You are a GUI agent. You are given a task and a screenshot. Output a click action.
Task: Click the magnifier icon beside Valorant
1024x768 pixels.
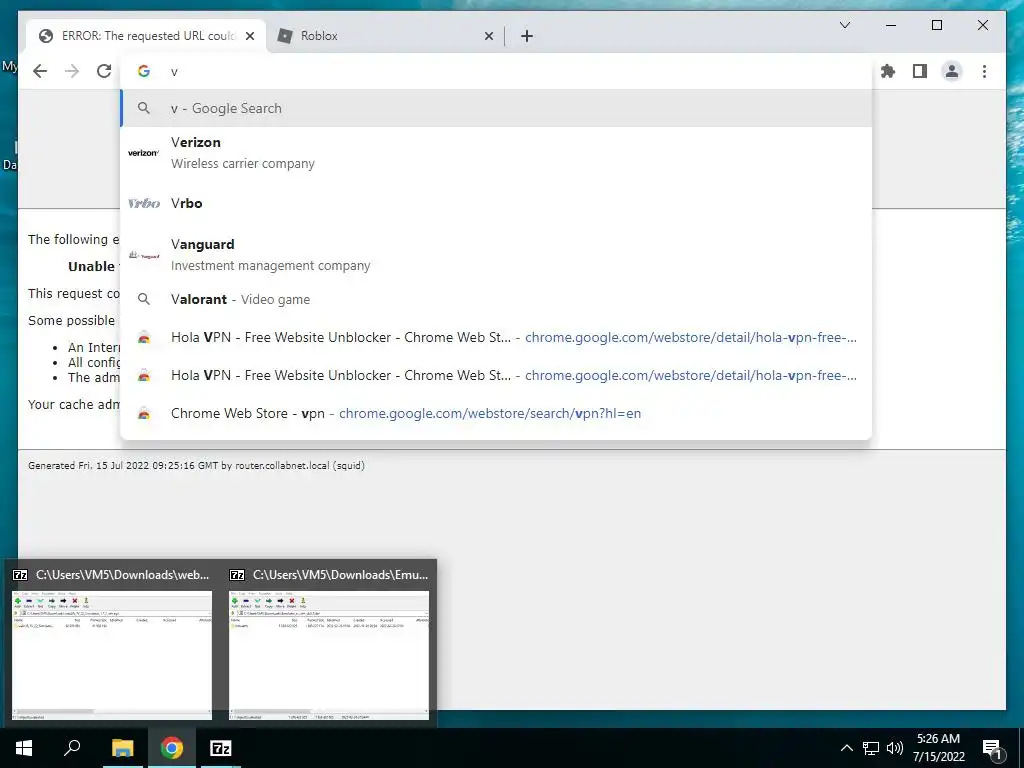point(144,299)
